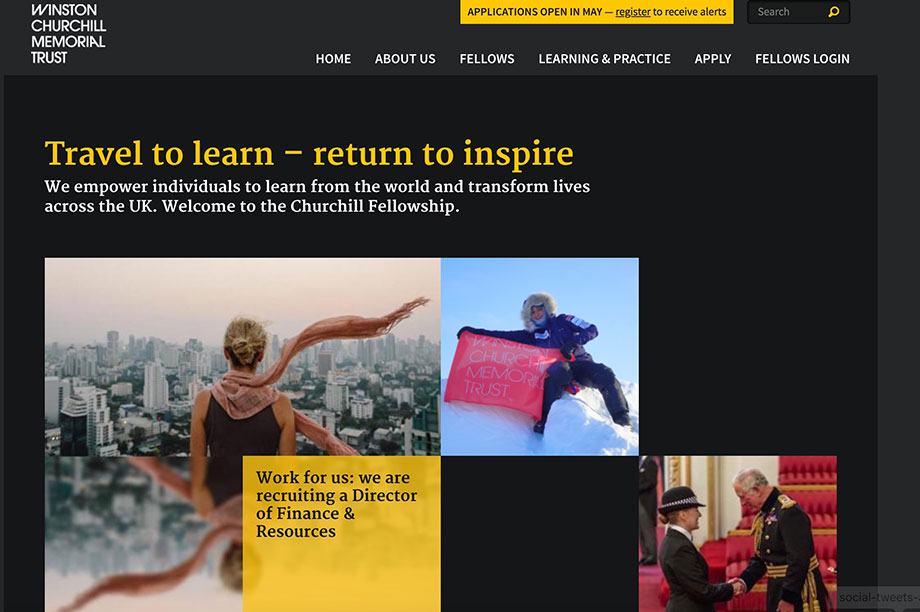This screenshot has height=612, width=920.
Task: Click the empty dark tile beside yellow box
Action: pyautogui.click(x=540, y=534)
